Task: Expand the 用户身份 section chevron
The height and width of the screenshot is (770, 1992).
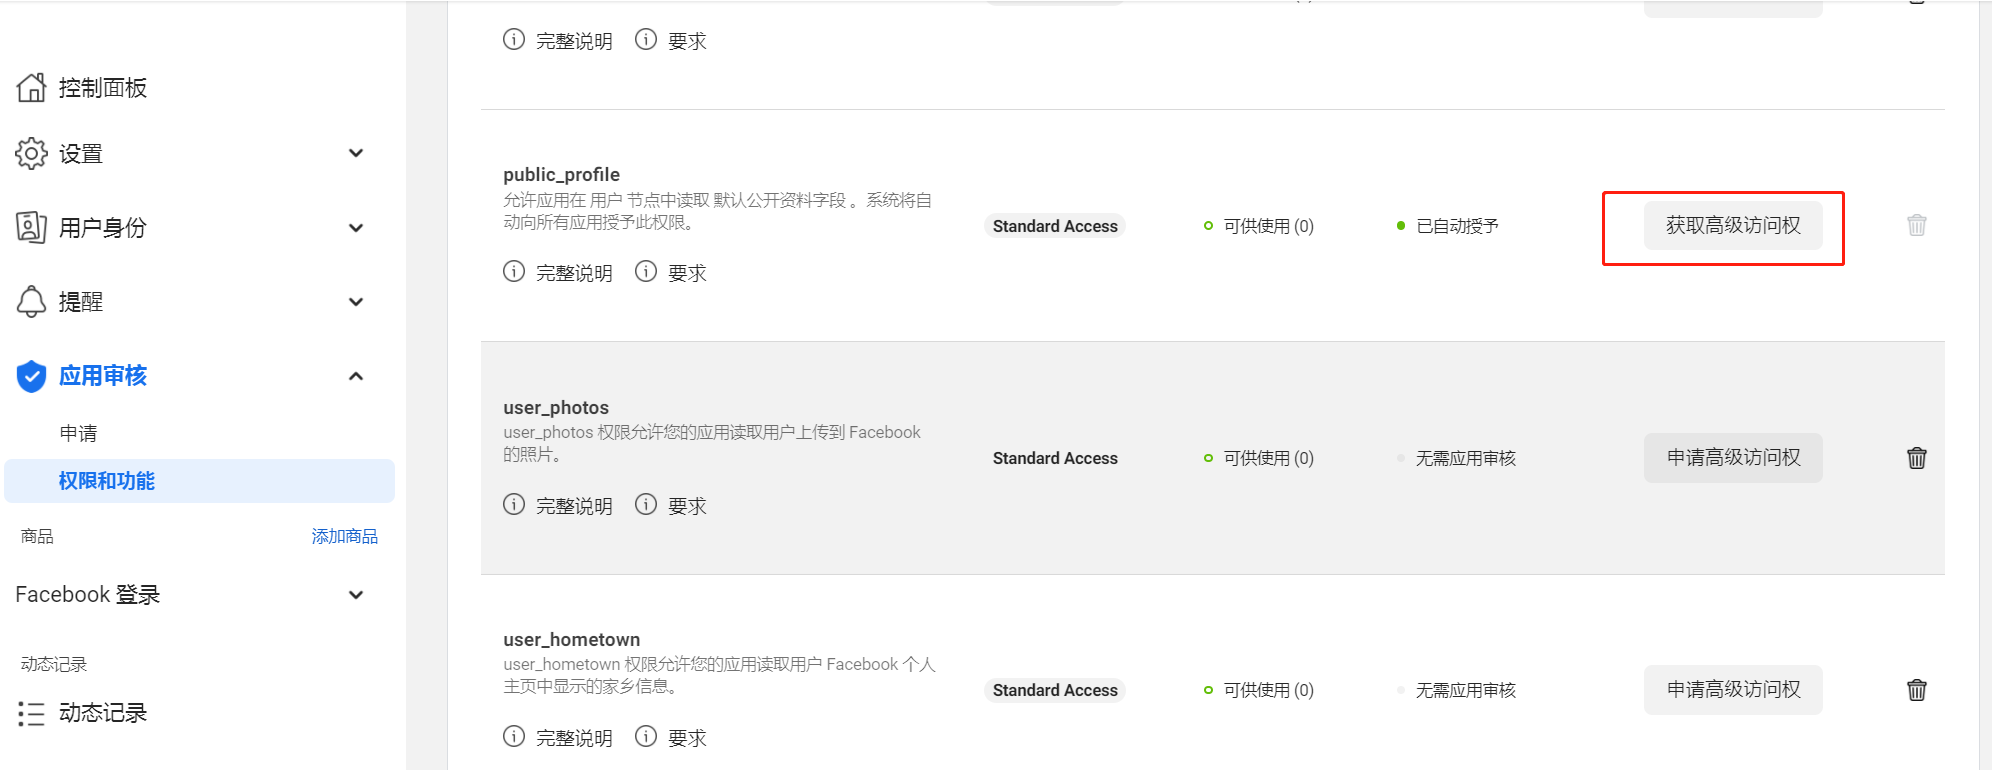Action: click(356, 228)
